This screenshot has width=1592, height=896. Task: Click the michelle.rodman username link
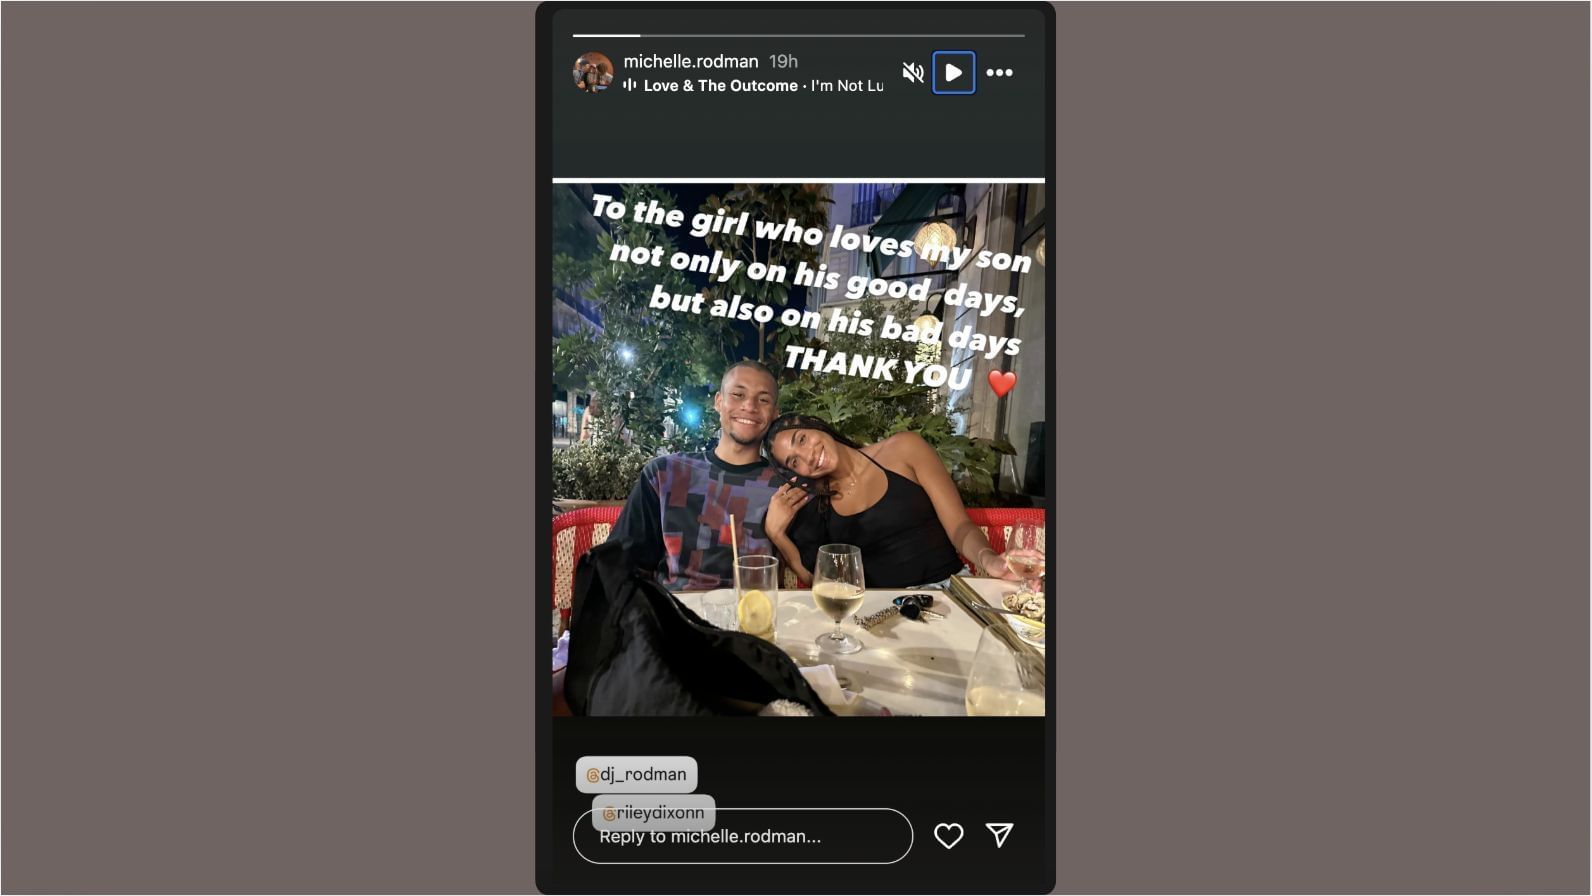pyautogui.click(x=691, y=61)
